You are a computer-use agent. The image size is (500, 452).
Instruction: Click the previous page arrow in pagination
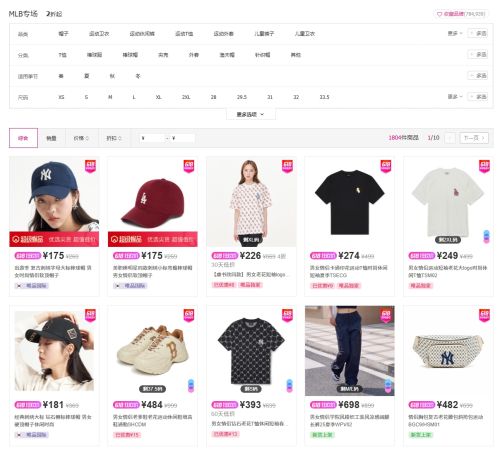pyautogui.click(x=450, y=138)
